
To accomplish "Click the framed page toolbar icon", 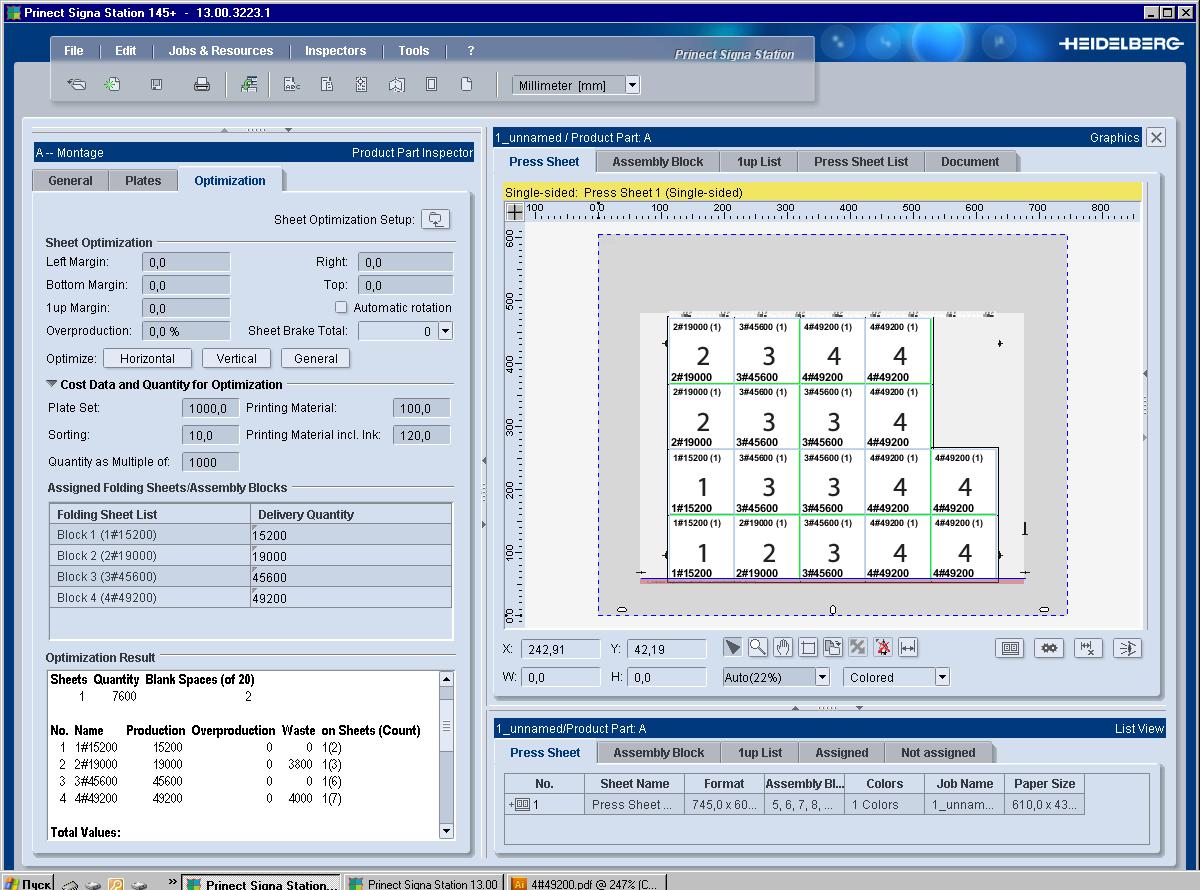I will [x=431, y=85].
